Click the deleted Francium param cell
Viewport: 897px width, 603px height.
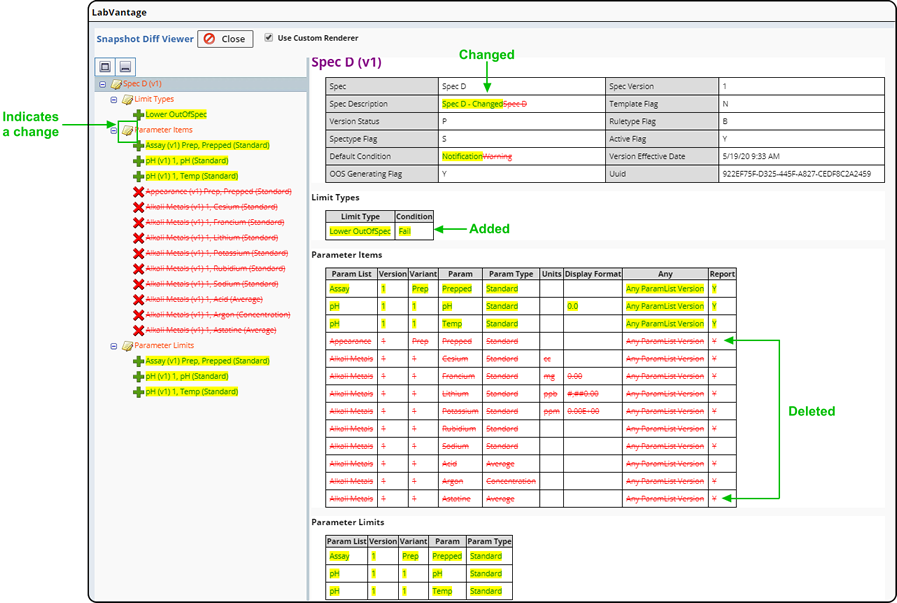(x=460, y=376)
